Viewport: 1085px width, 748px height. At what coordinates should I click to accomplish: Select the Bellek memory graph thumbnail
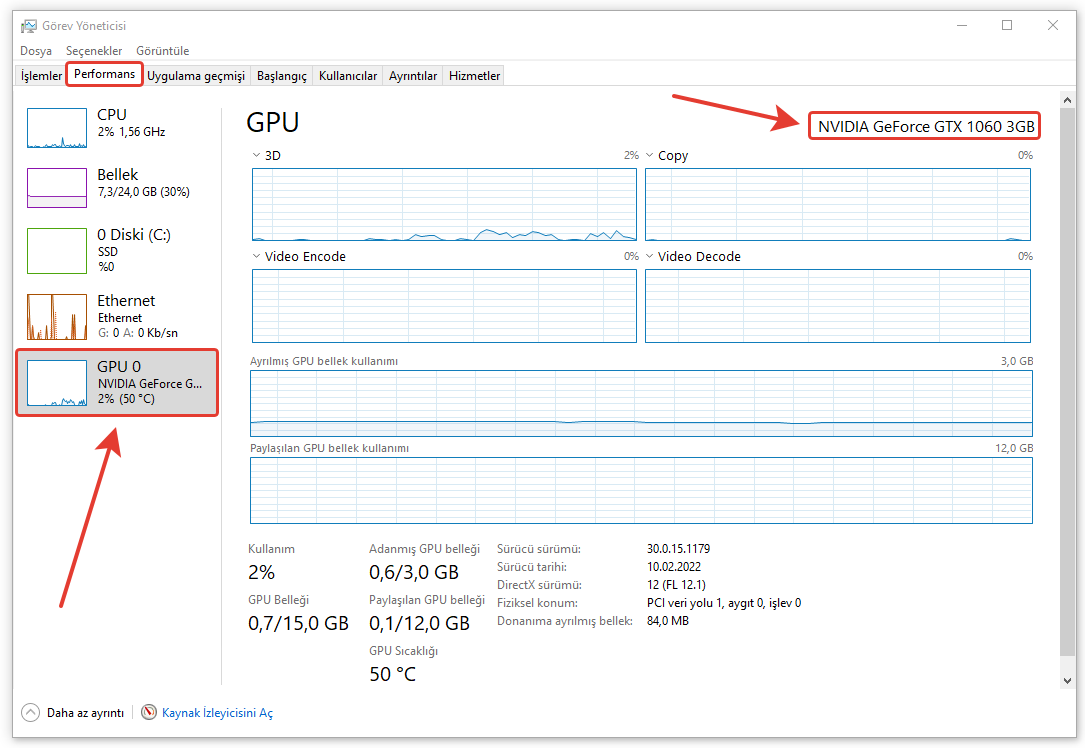56,187
